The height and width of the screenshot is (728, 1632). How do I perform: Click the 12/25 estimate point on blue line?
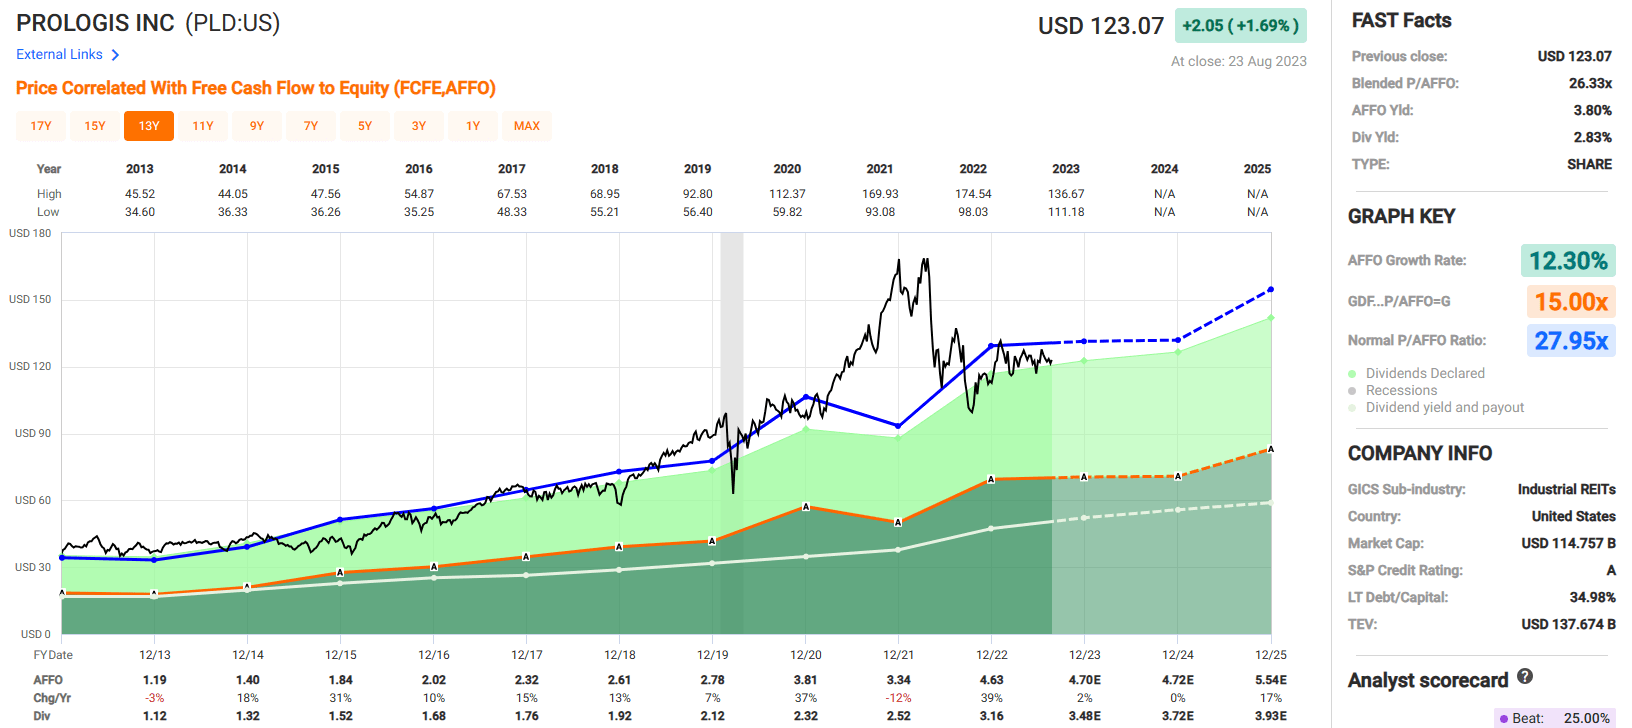(x=1271, y=290)
